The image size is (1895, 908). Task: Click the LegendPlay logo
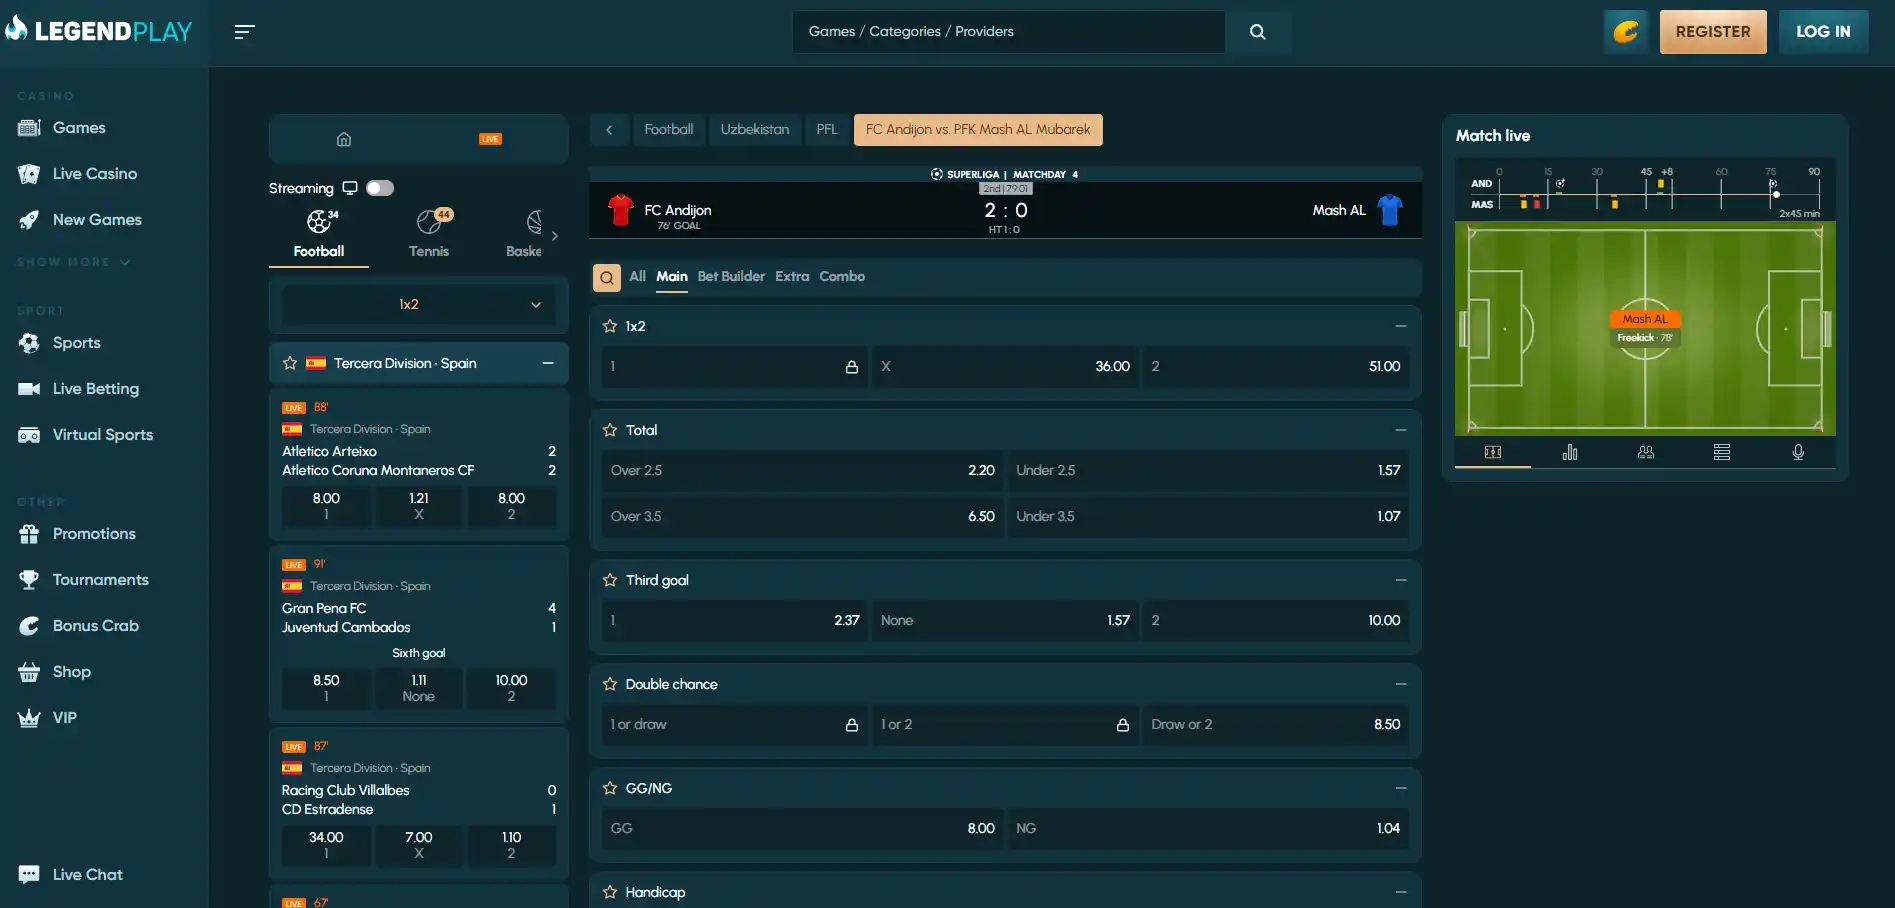[x=98, y=30]
